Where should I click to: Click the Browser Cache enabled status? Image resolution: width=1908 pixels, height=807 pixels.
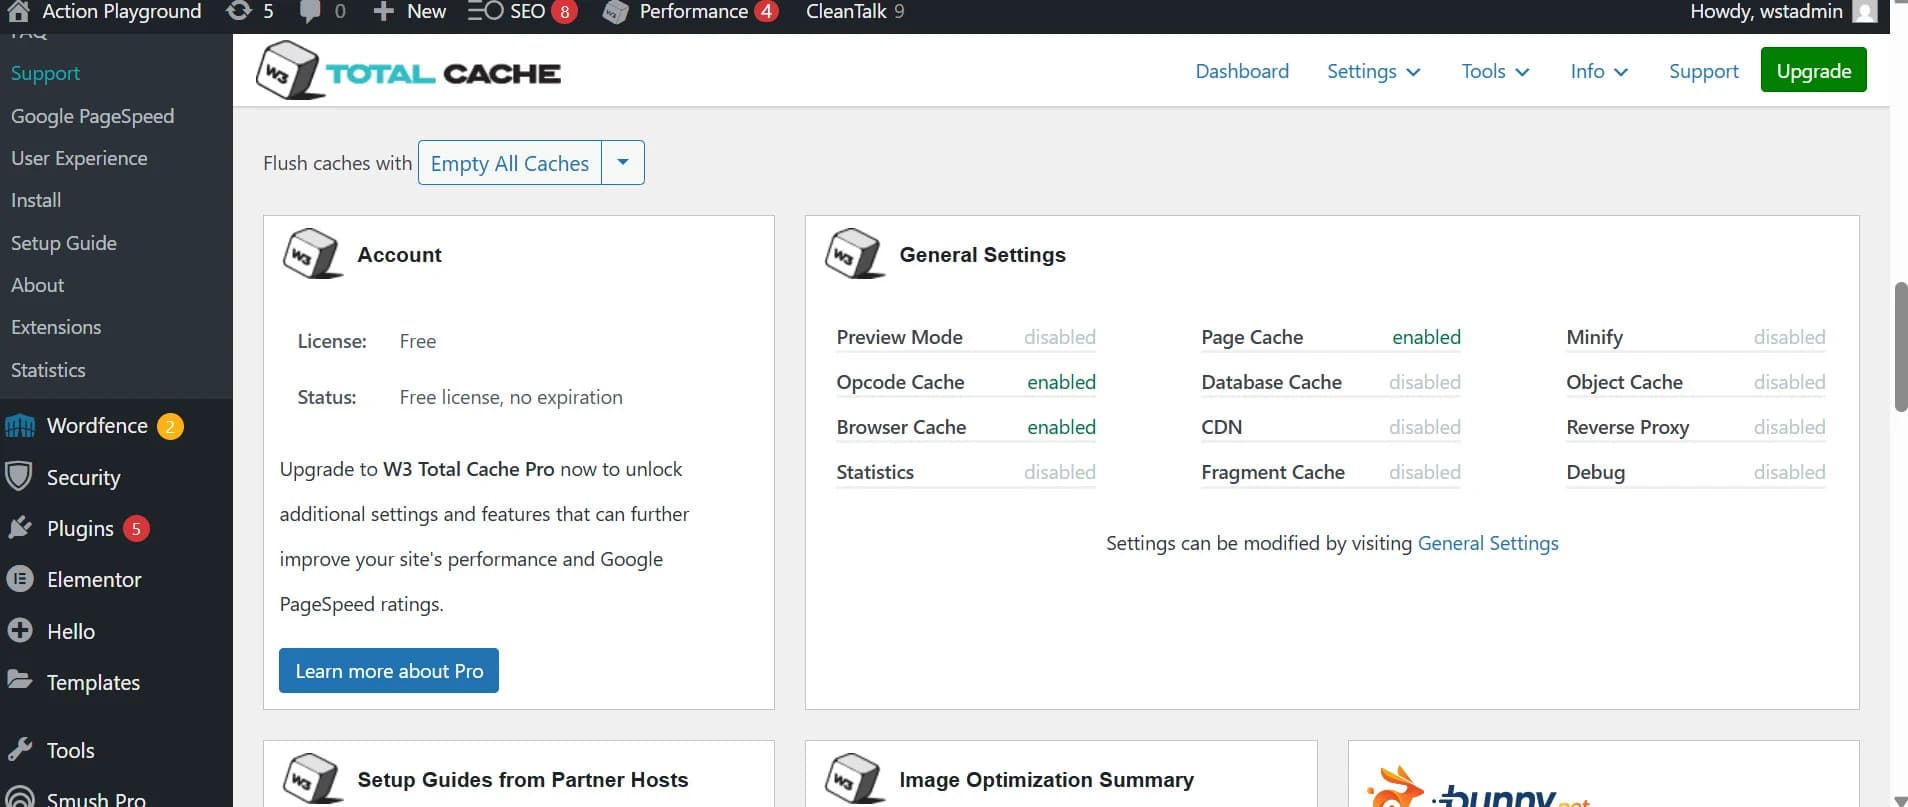click(x=1061, y=427)
